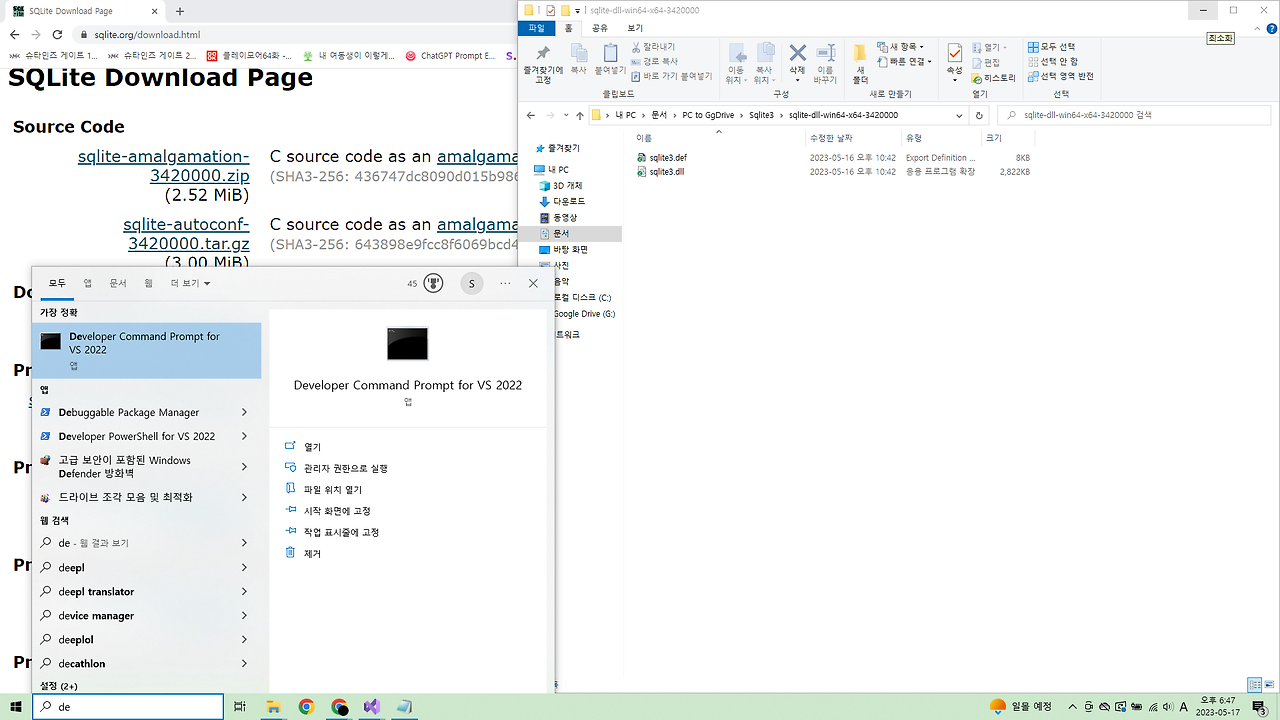Click Debuggable Package Manager app result

tap(128, 412)
